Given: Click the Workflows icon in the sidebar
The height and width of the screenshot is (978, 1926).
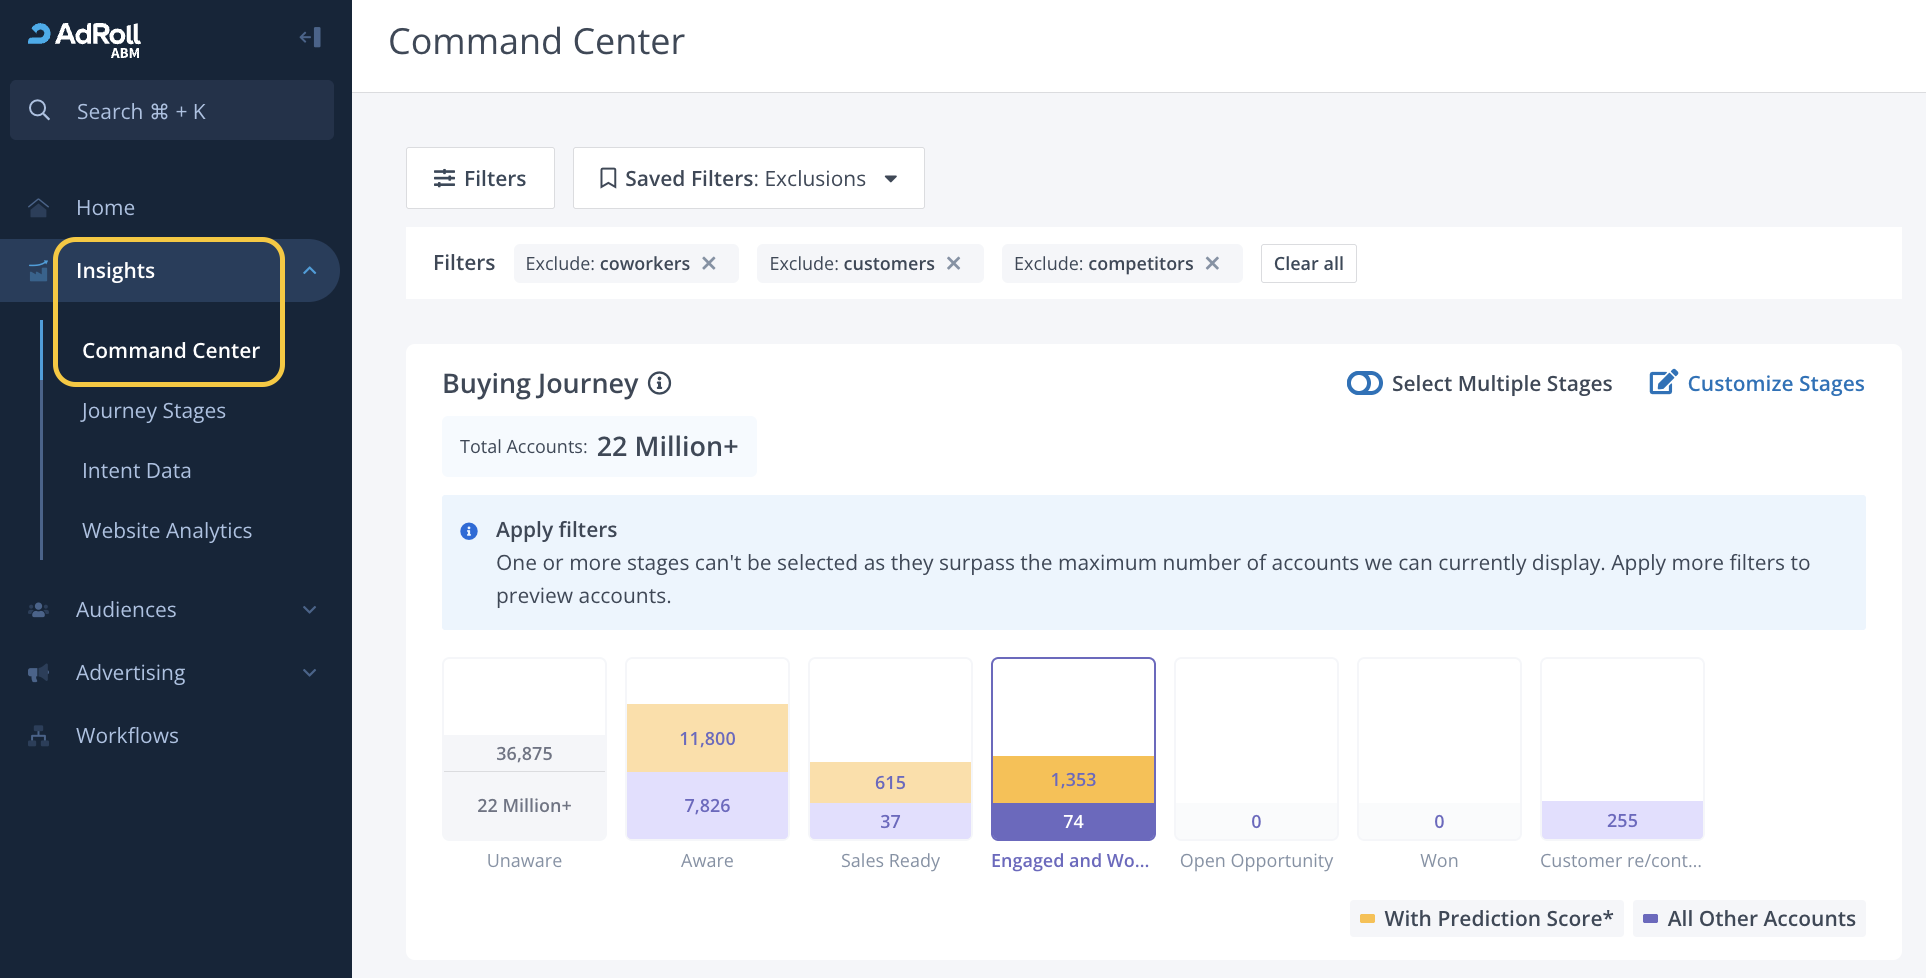Looking at the screenshot, I should pos(39,736).
